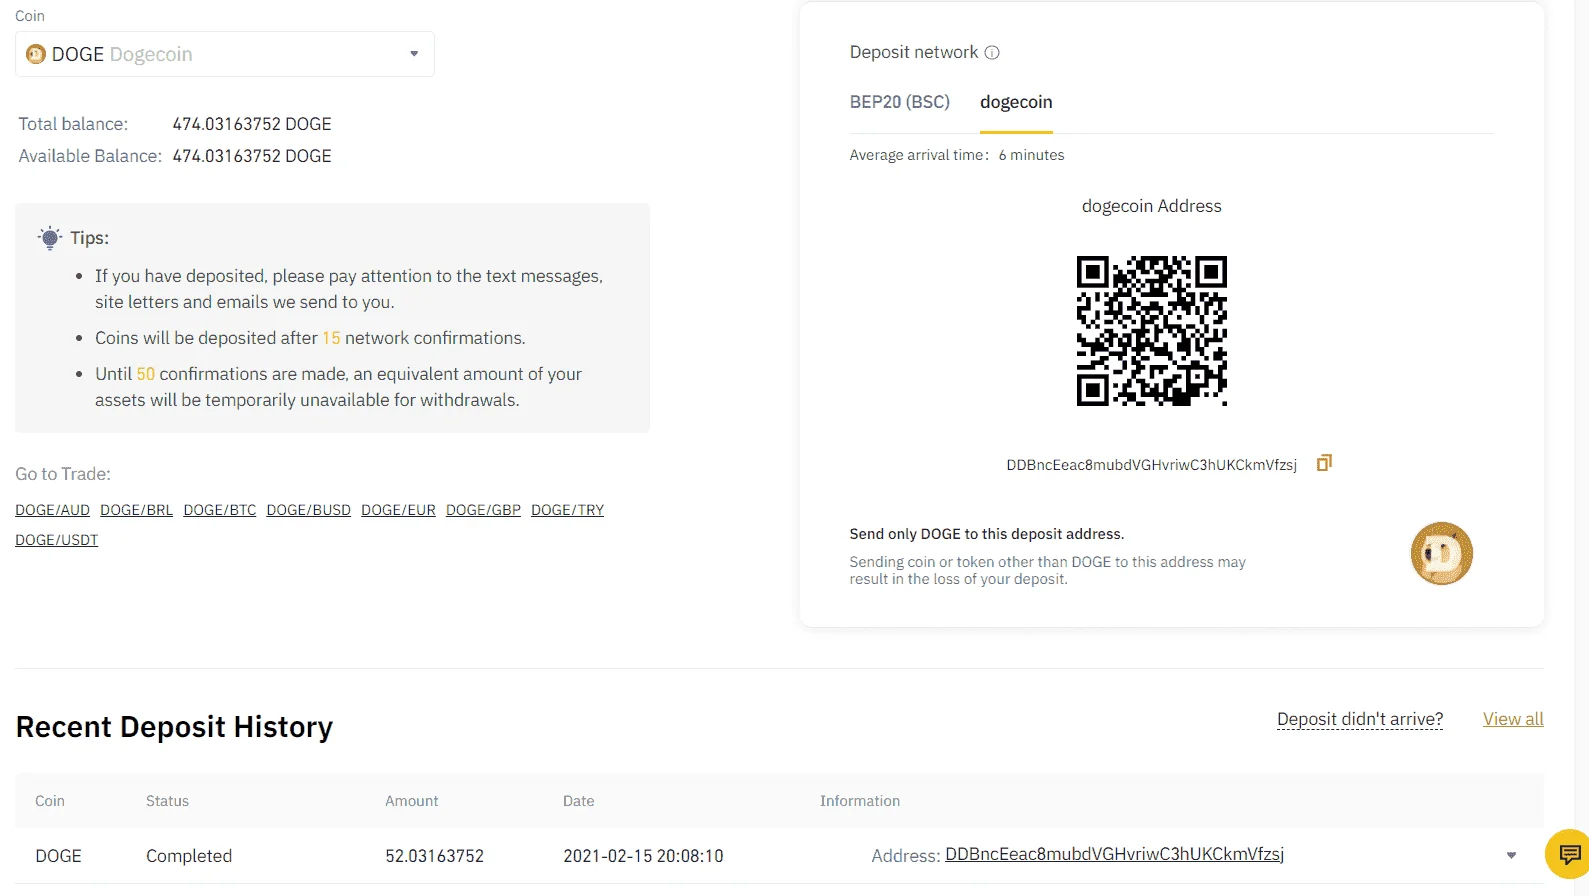Click the 15 network confirmations tip
Screen dimensions: 1589x896
[310, 338]
